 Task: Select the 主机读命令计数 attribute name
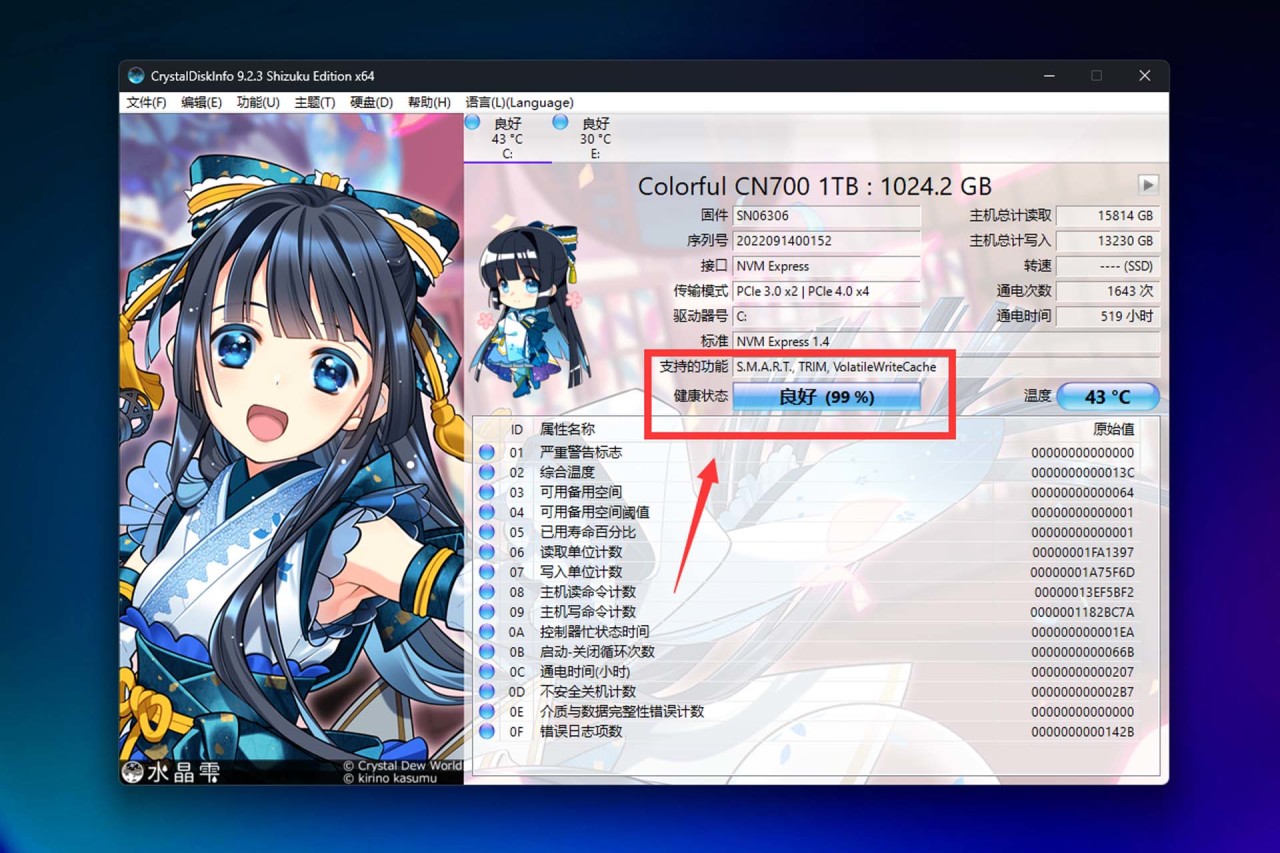point(588,592)
